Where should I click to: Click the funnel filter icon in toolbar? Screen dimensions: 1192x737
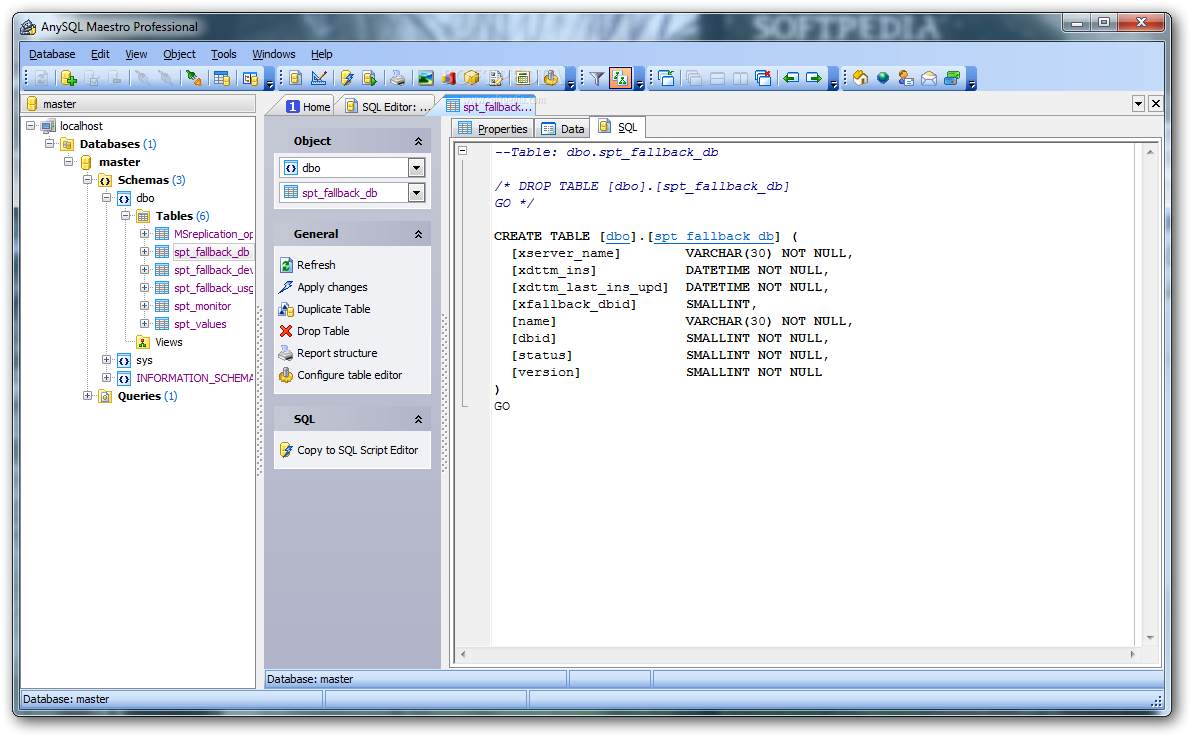(x=597, y=78)
